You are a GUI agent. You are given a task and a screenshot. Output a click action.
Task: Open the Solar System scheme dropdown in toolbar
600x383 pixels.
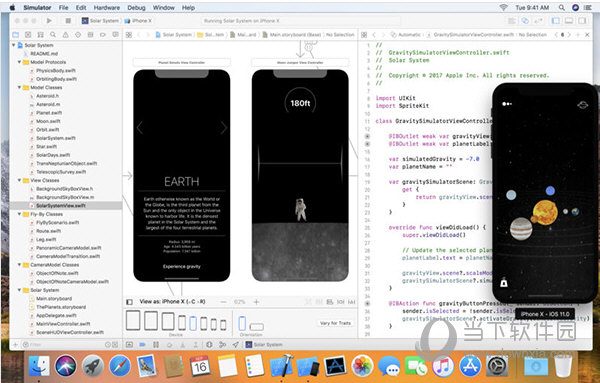point(101,21)
